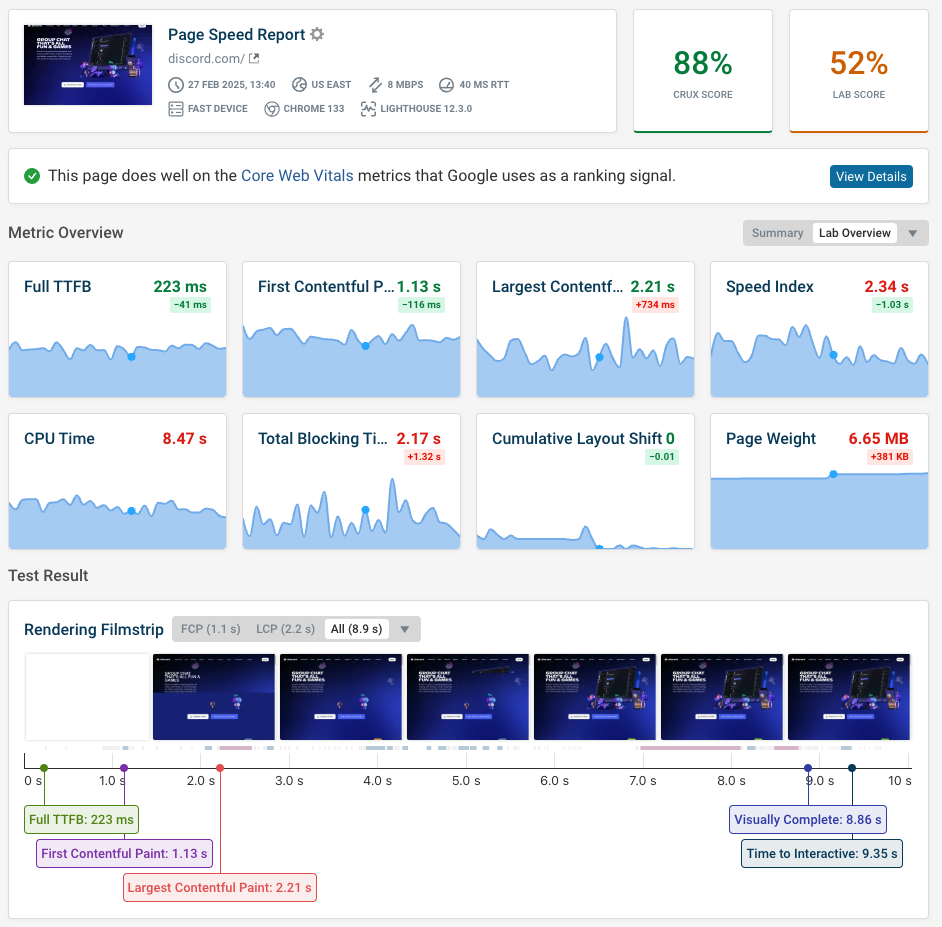Click the bandwidth icon next to 8 MBPS
The height and width of the screenshot is (927, 942).
click(x=375, y=85)
